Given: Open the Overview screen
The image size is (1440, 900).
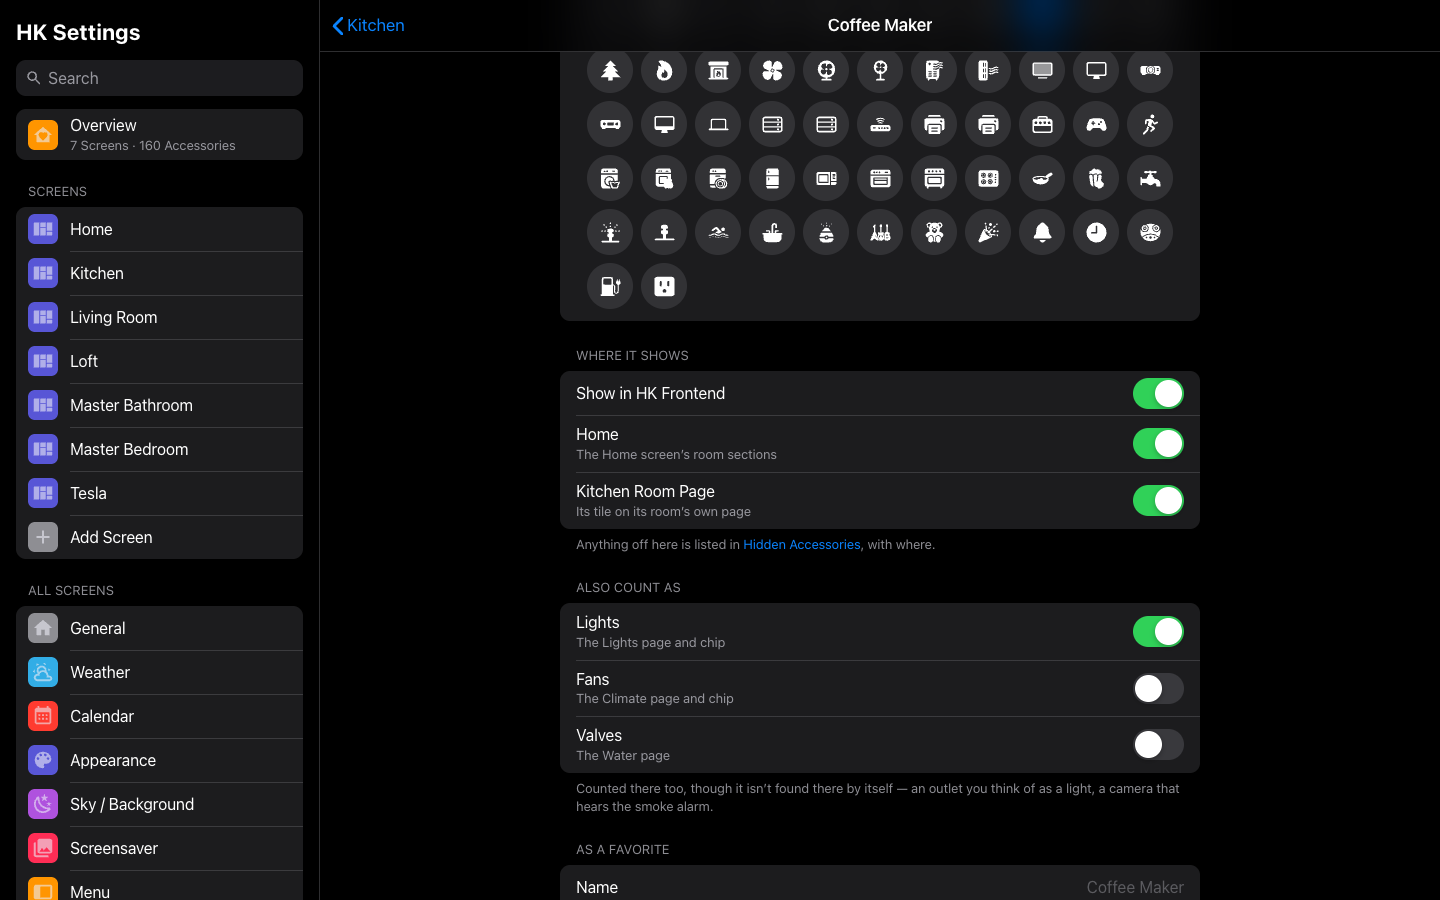Looking at the screenshot, I should point(159,135).
